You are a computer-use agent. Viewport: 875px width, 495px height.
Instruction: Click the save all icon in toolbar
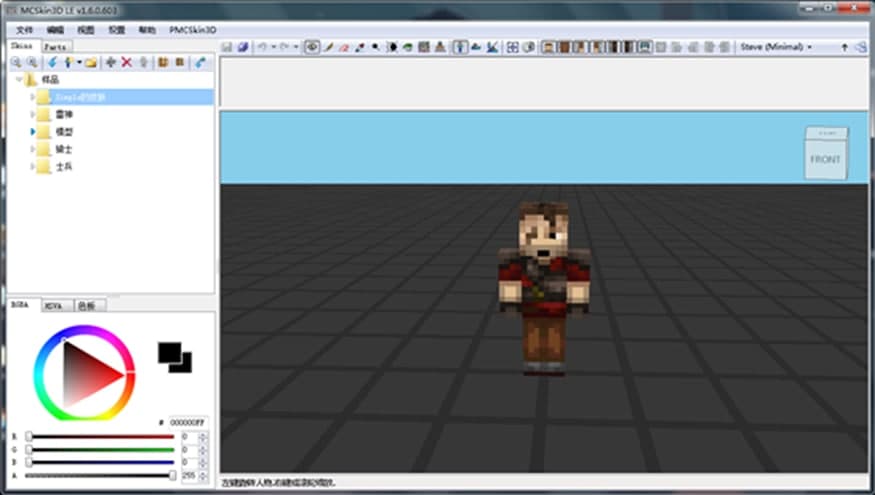243,47
